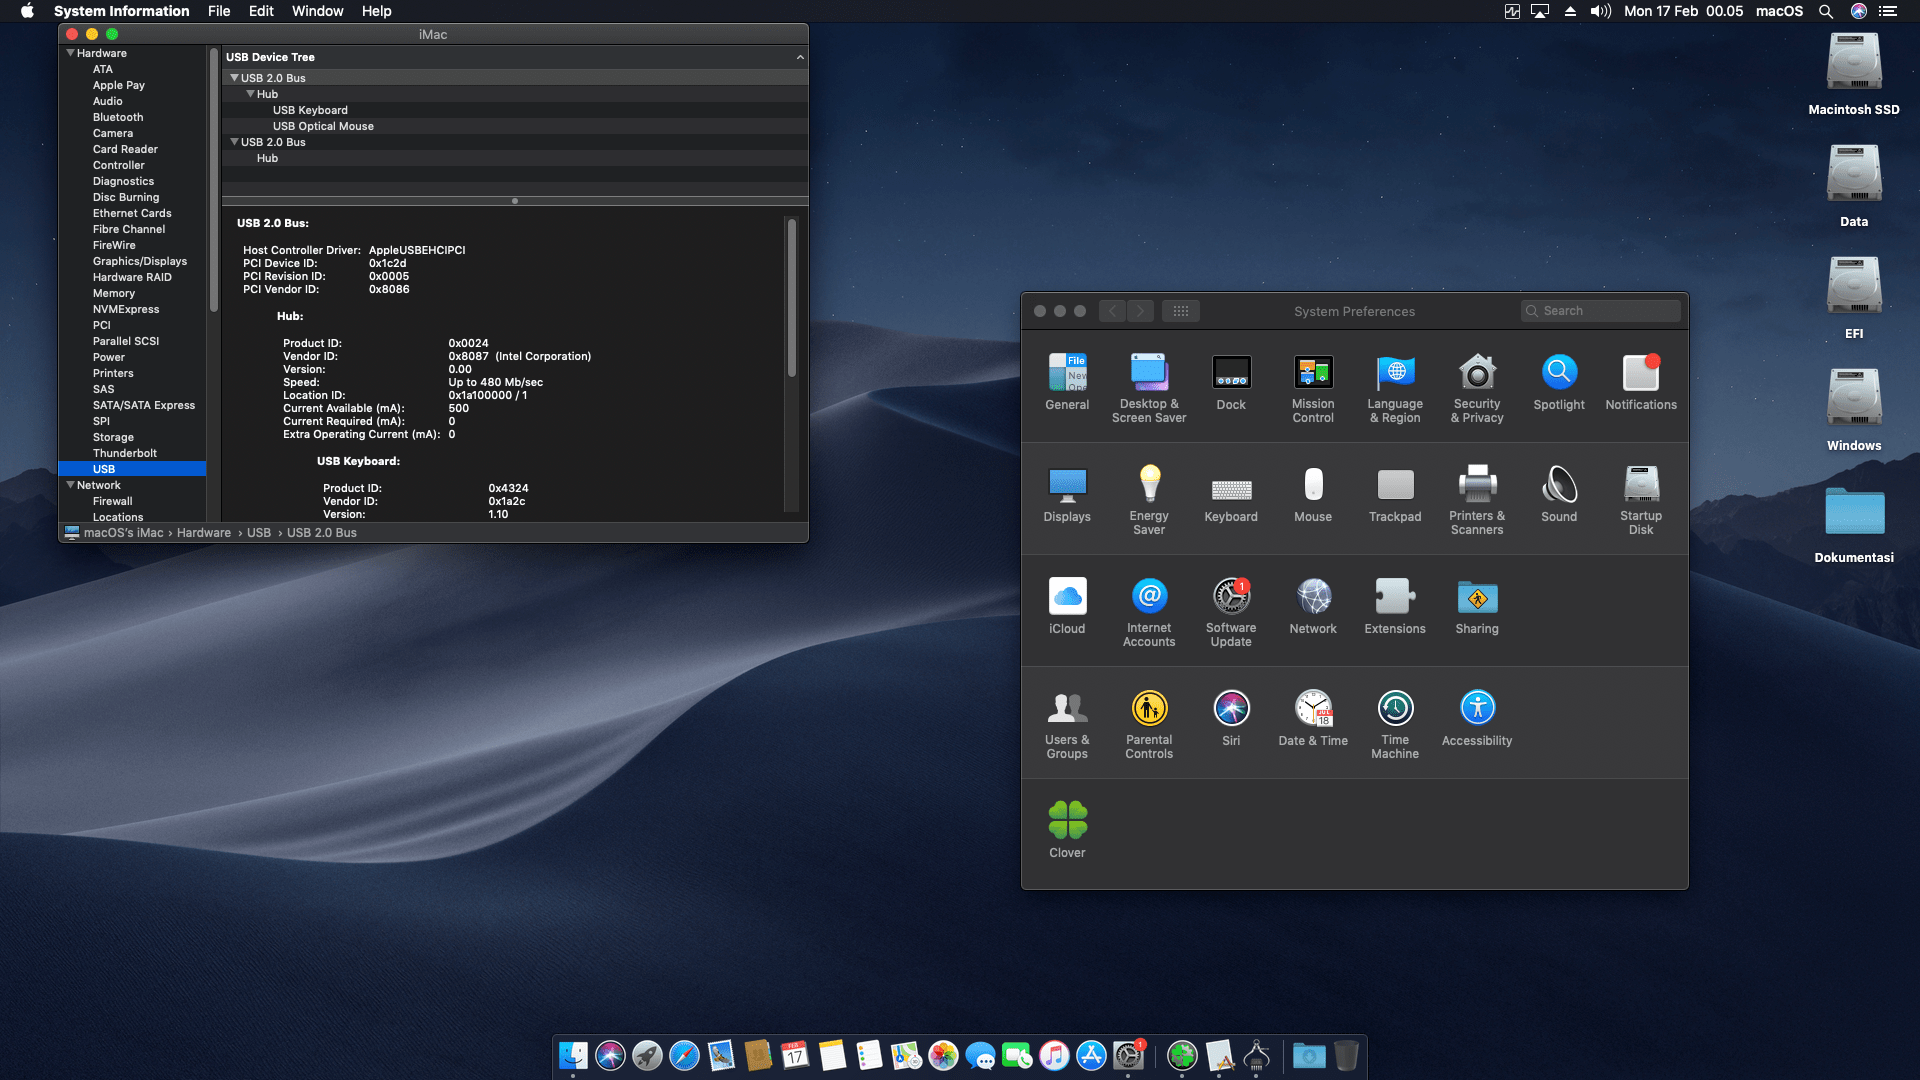Open the File menu
This screenshot has width=1920, height=1080.
click(x=219, y=11)
